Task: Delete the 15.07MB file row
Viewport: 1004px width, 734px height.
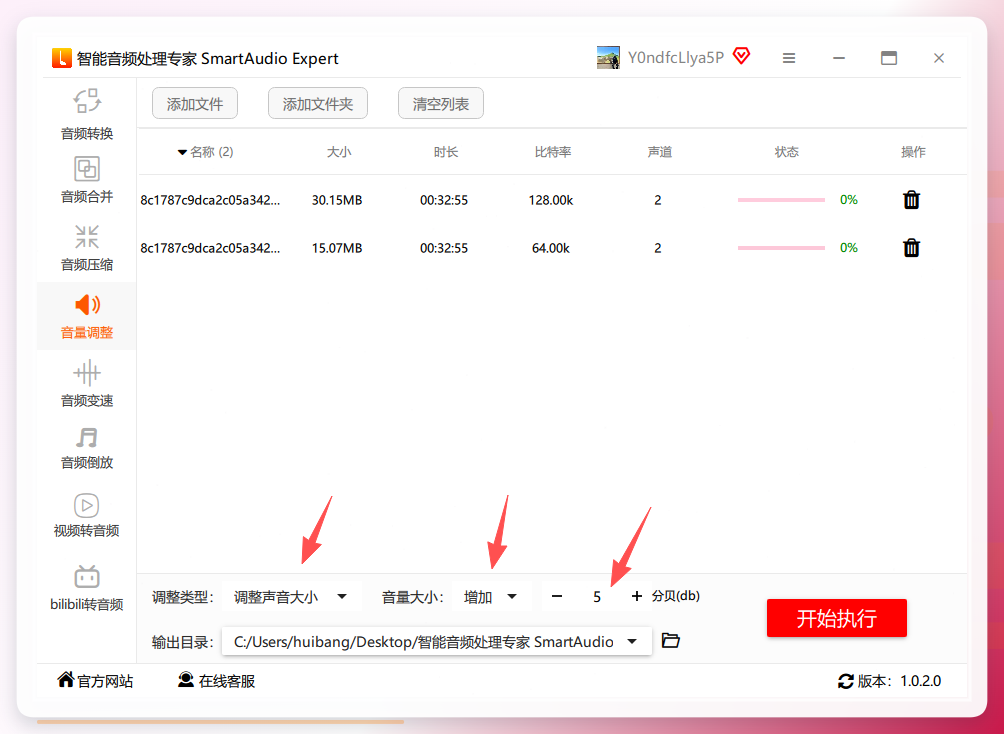Action: [911, 248]
